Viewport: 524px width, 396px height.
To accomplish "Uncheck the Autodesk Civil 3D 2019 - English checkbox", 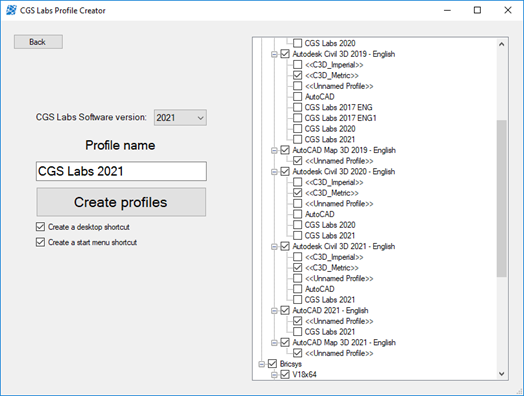I will pos(285,54).
